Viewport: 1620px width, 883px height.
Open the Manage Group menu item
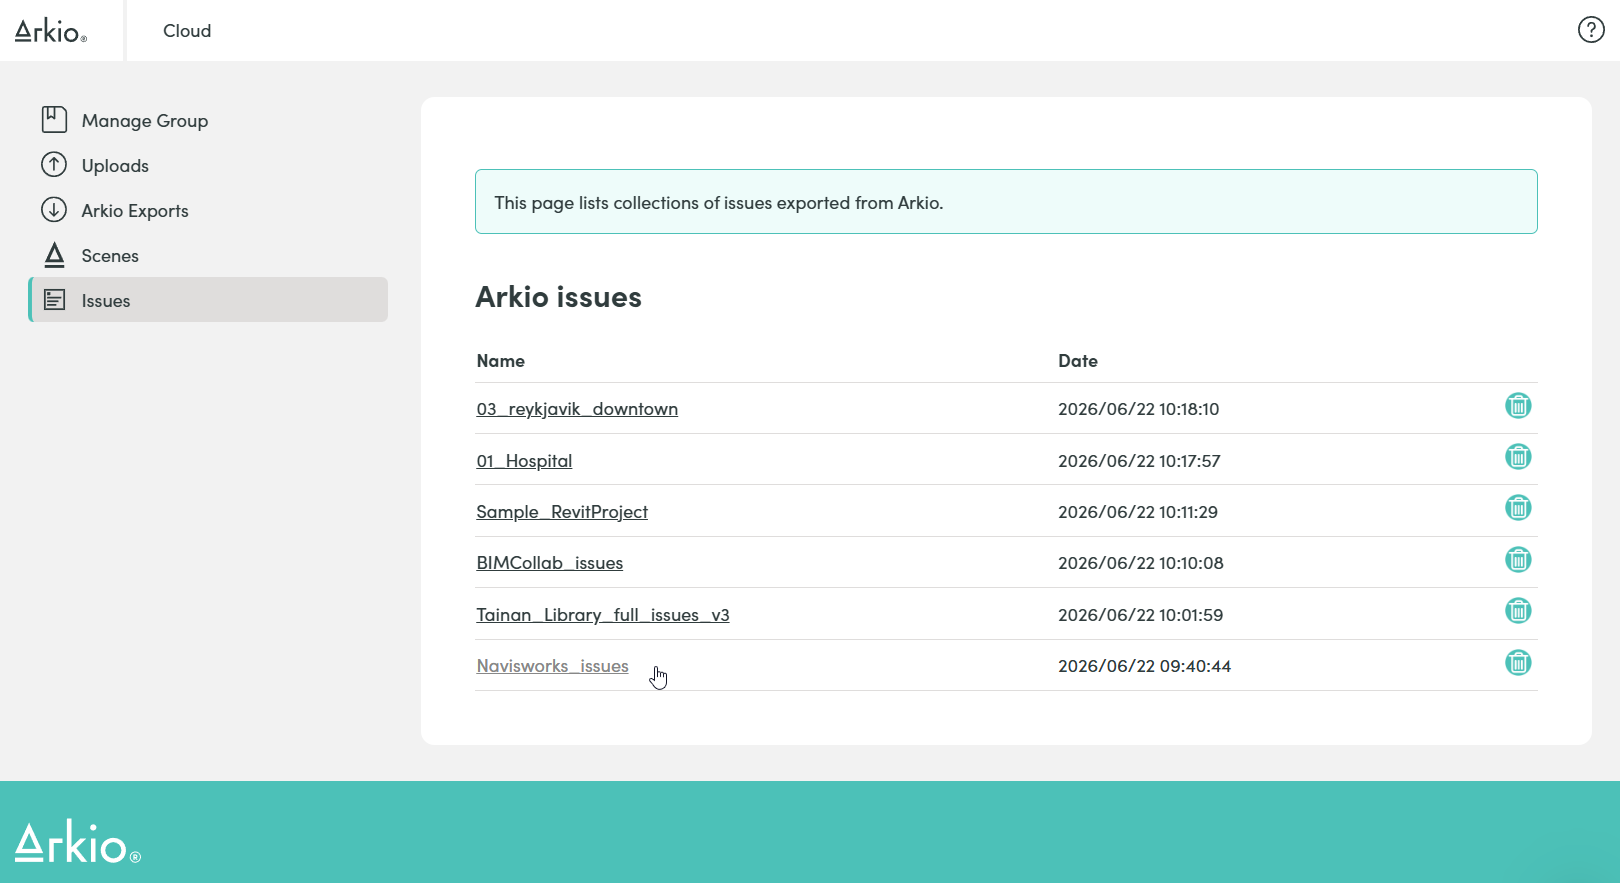point(208,120)
